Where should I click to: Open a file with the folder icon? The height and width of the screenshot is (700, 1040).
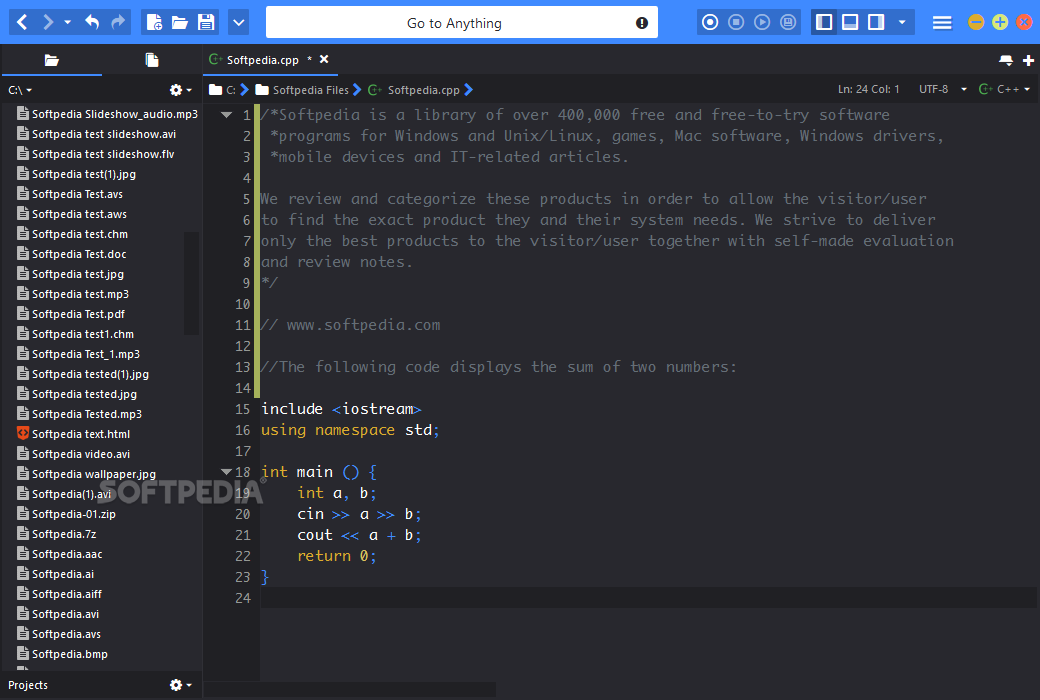180,23
